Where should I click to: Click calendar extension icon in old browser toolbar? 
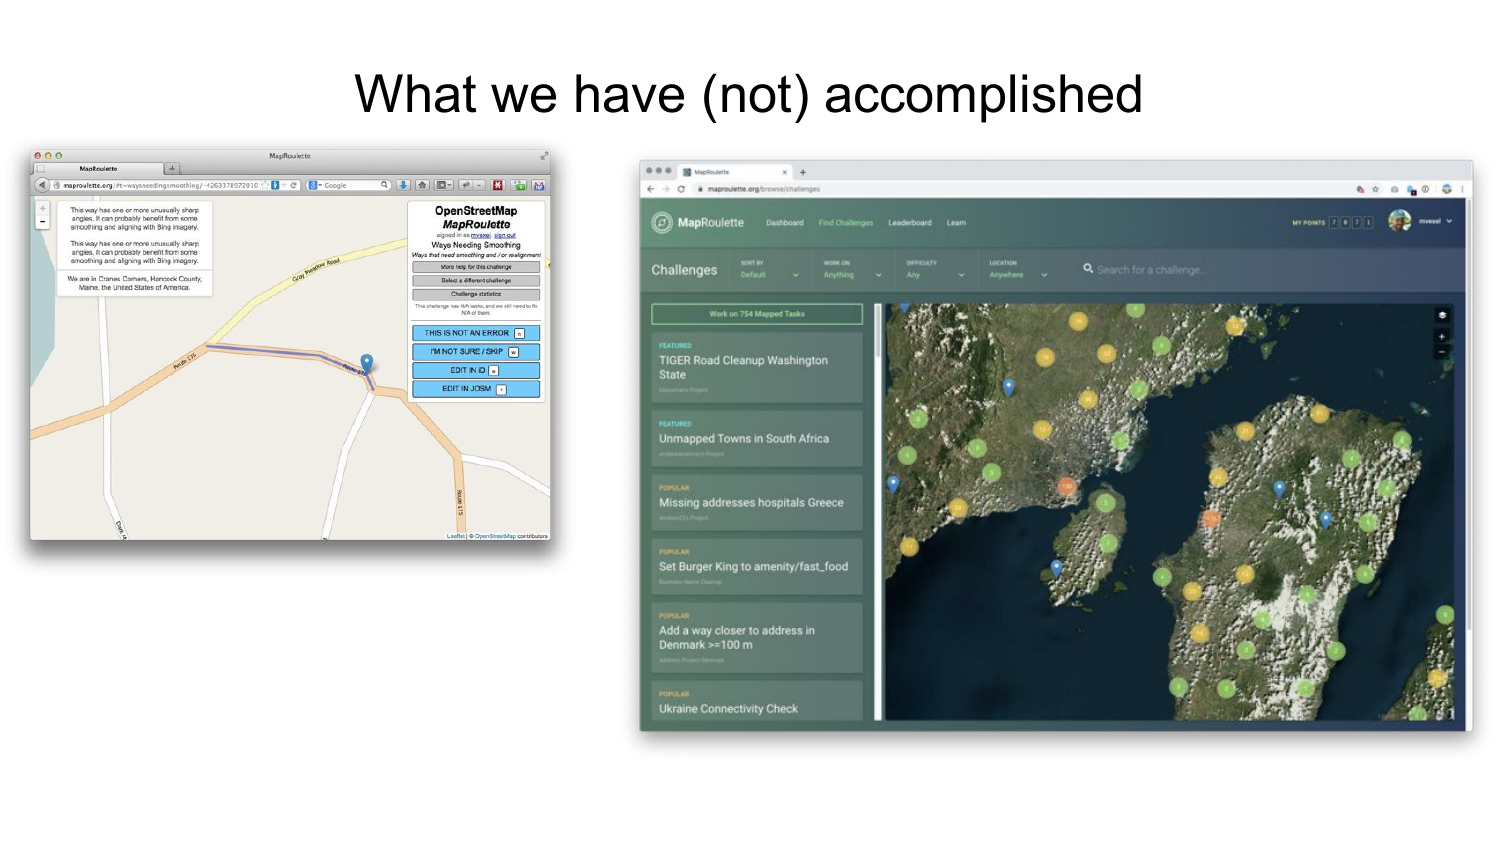pos(539,185)
